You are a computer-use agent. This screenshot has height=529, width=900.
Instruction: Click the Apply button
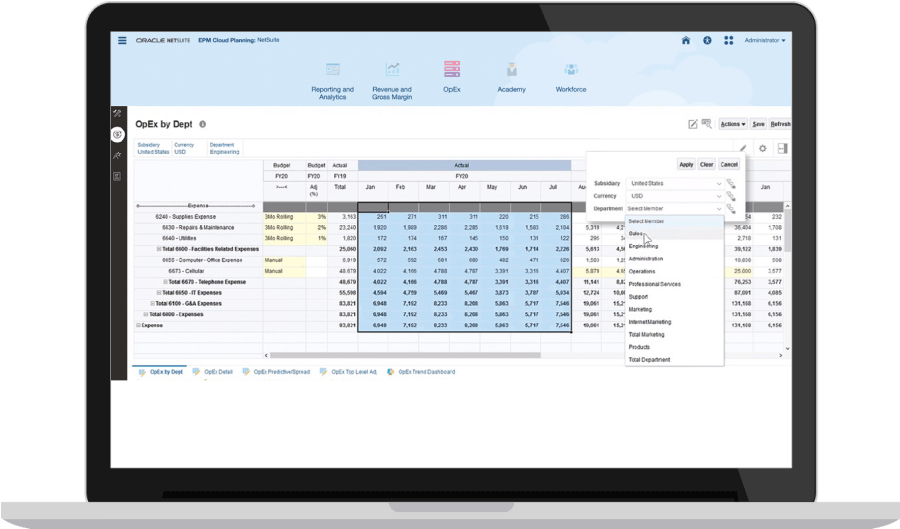click(x=686, y=164)
